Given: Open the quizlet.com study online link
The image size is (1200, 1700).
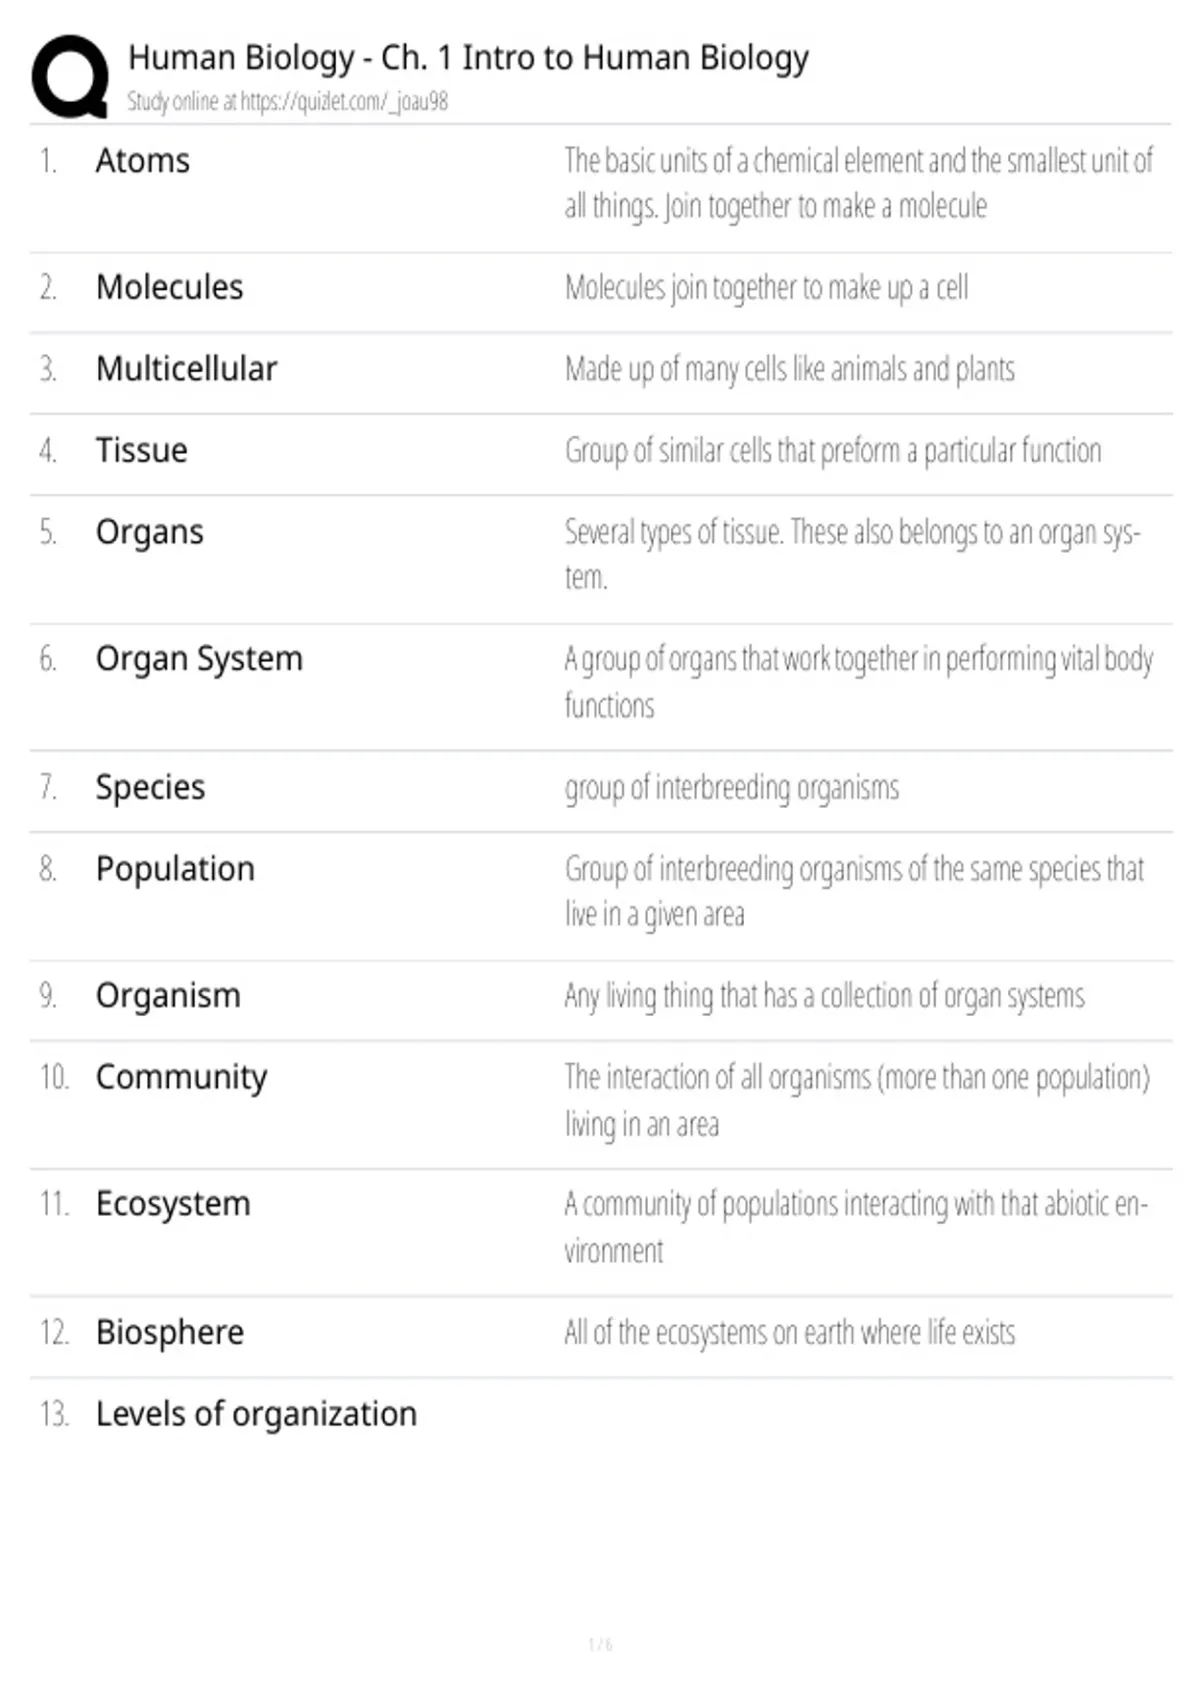Looking at the screenshot, I should (x=287, y=101).
